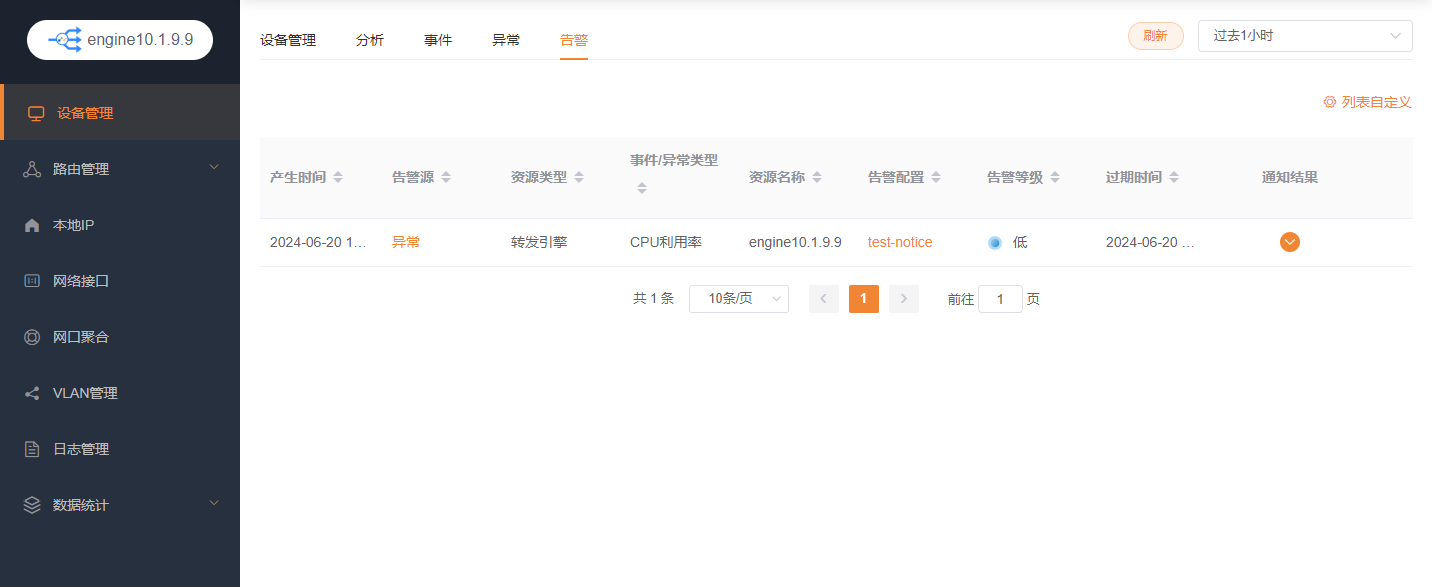Click the 本地IP home icon
The width and height of the screenshot is (1432, 587).
click(x=32, y=226)
